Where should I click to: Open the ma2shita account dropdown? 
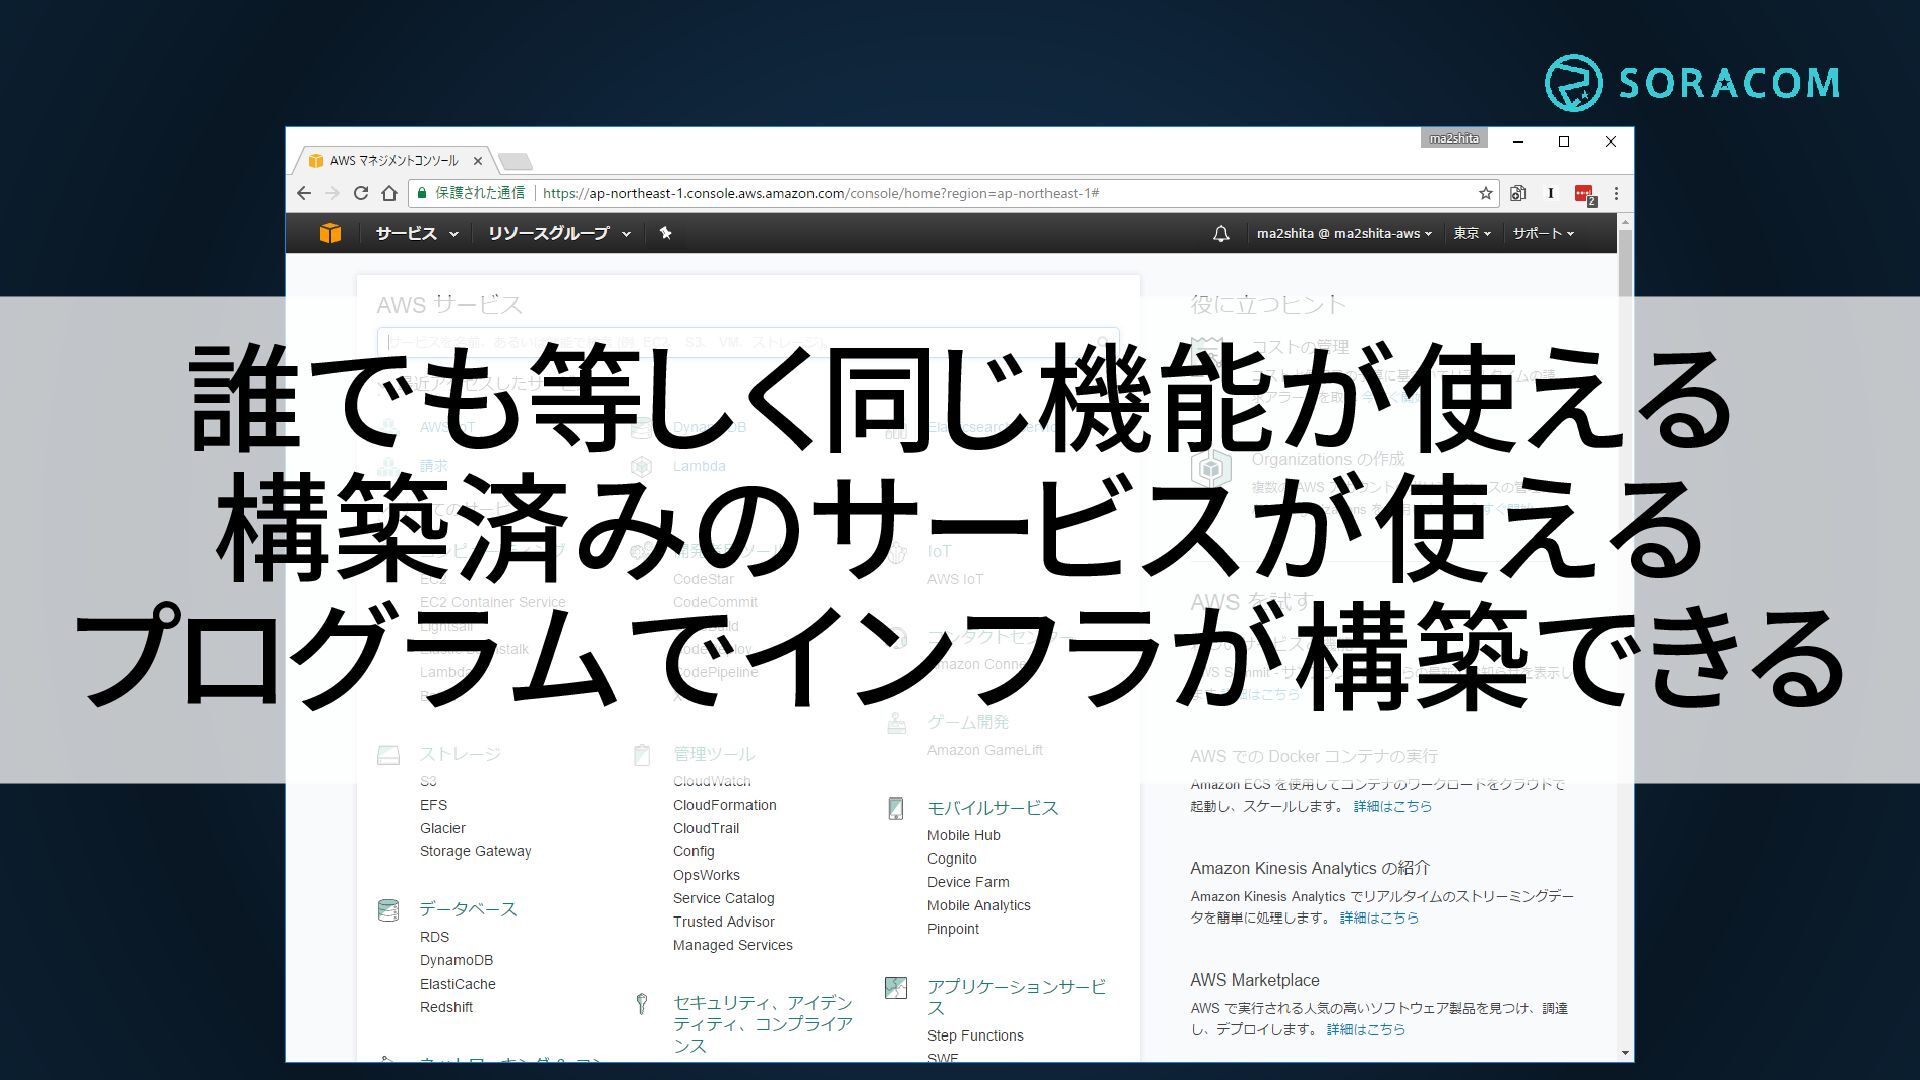point(1344,233)
